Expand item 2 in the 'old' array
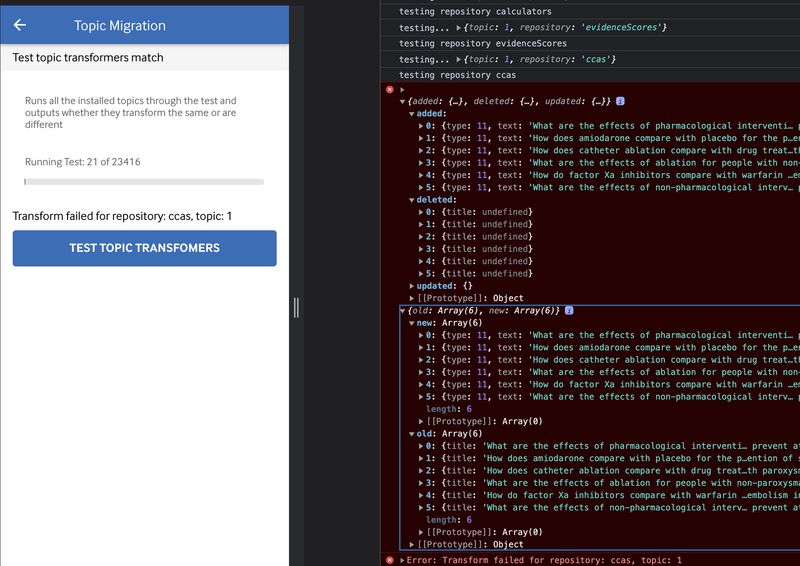The width and height of the screenshot is (800, 566). 421,470
